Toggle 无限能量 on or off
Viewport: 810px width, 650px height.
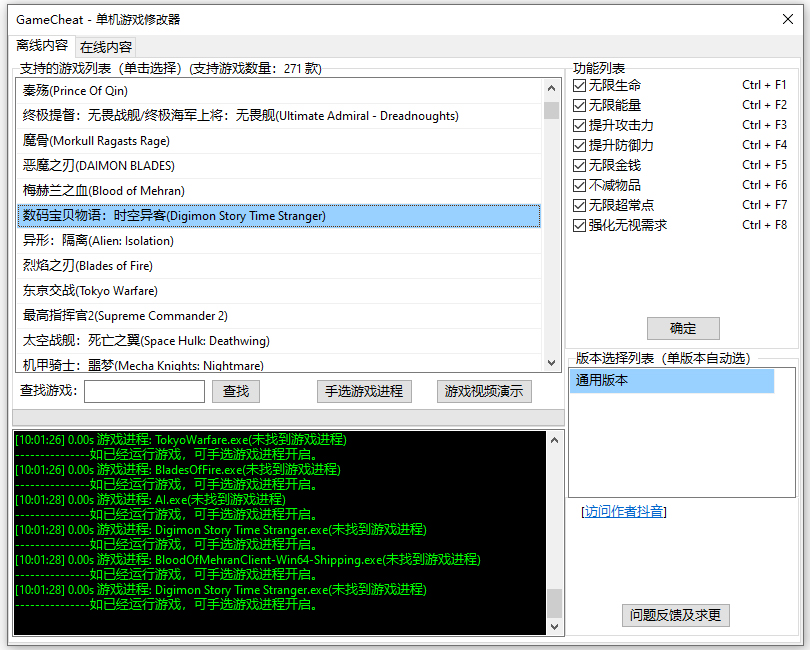(x=580, y=105)
